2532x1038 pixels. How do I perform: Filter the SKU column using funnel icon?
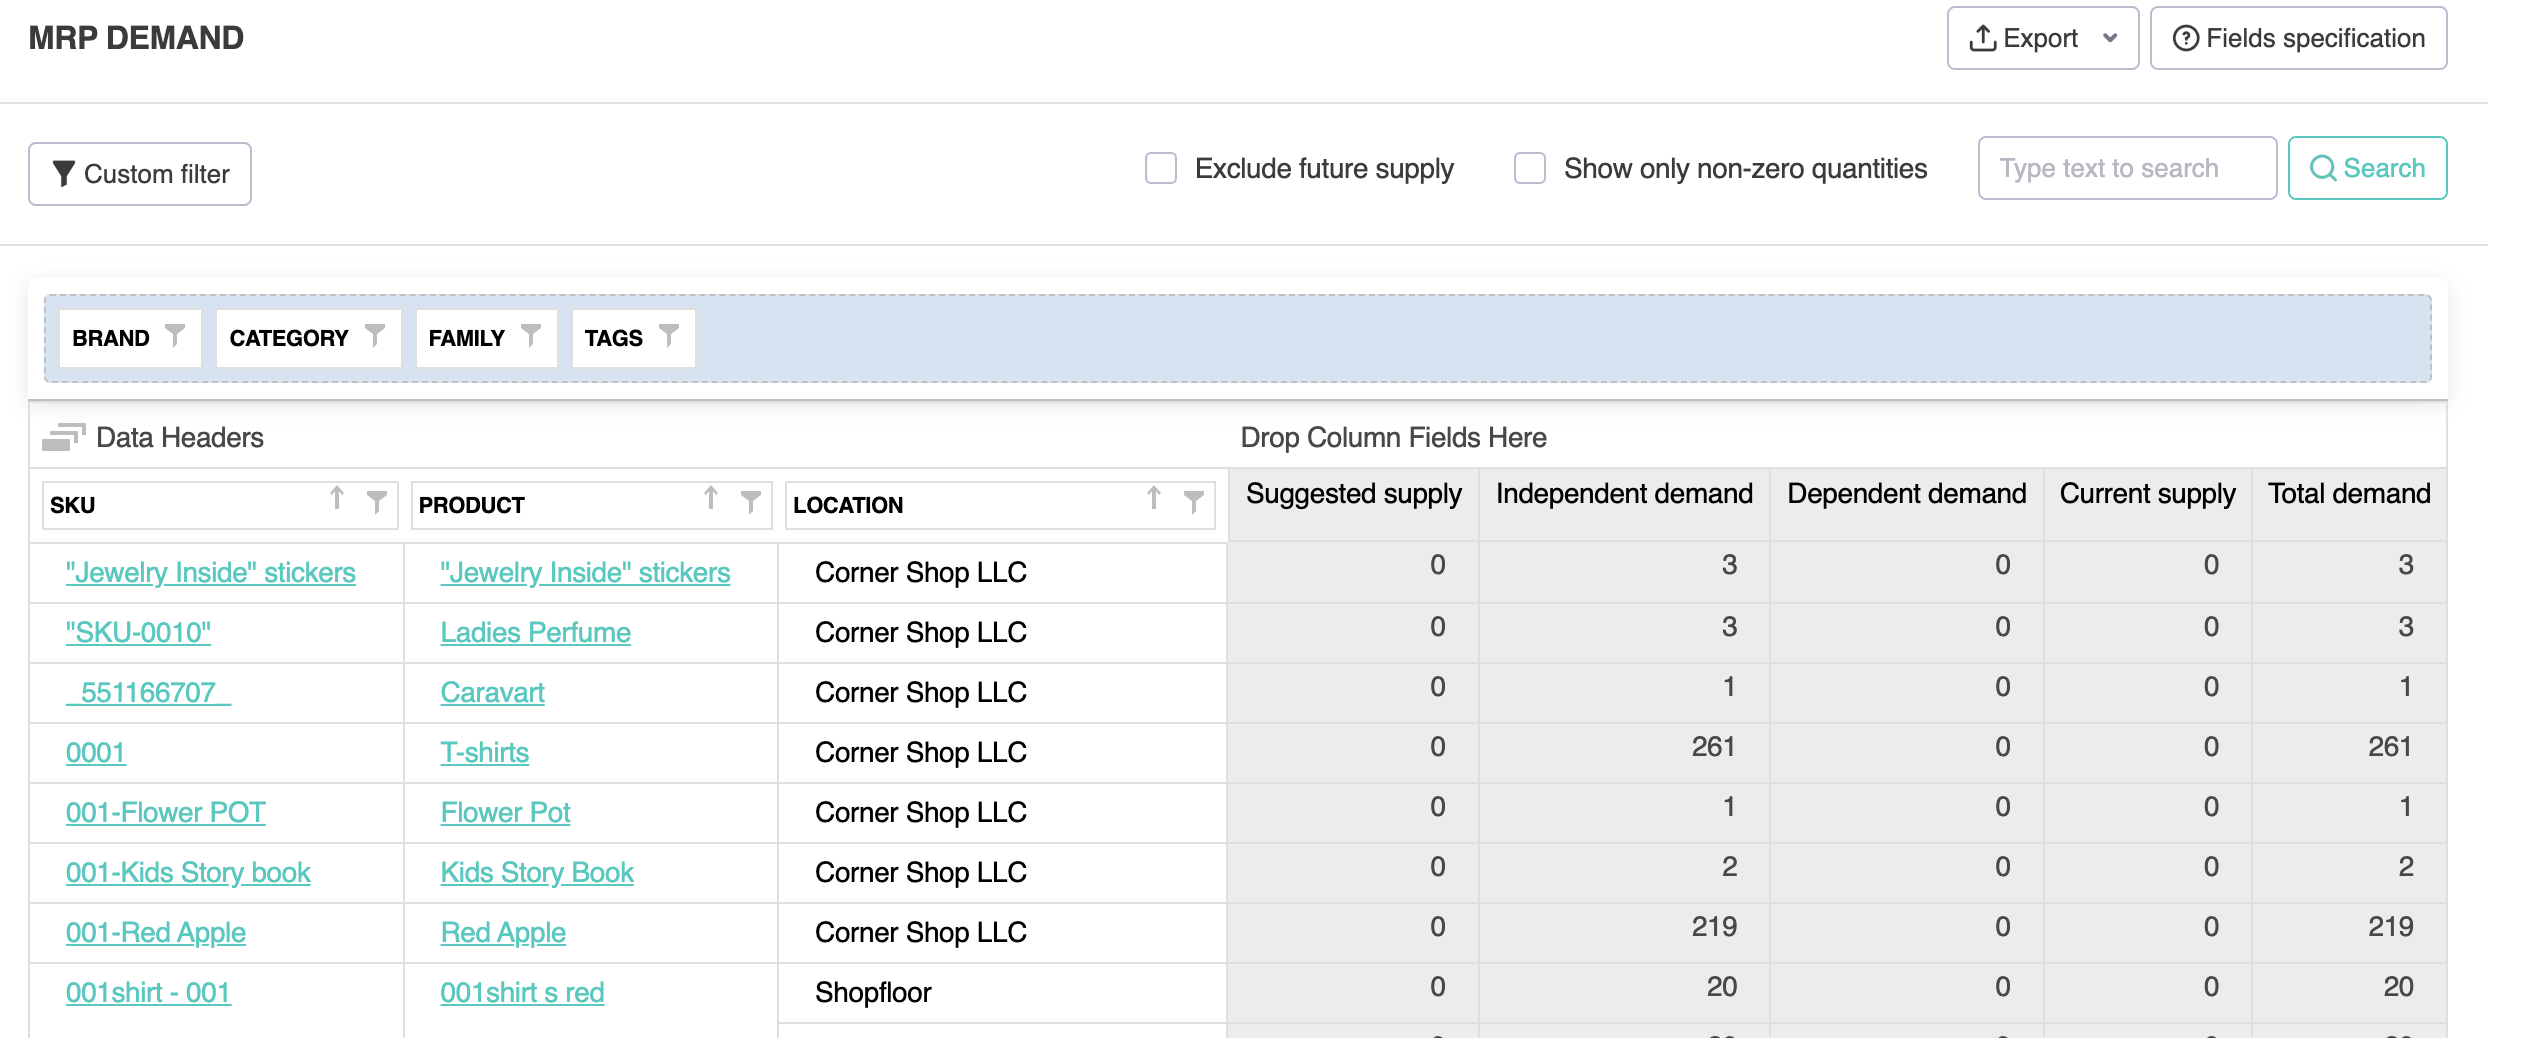coord(377,501)
